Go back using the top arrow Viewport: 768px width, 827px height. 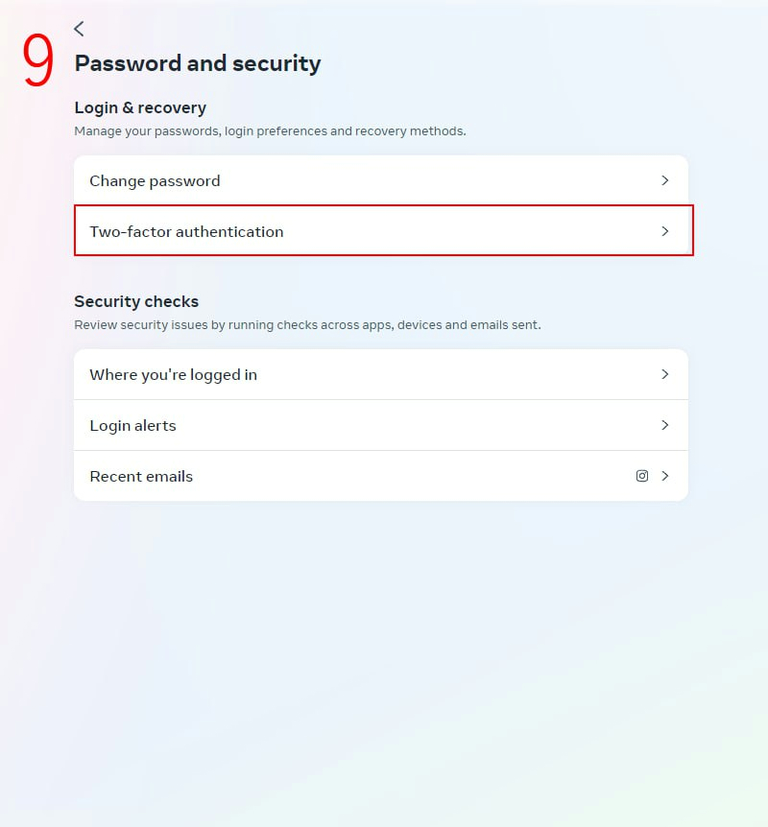click(x=79, y=29)
